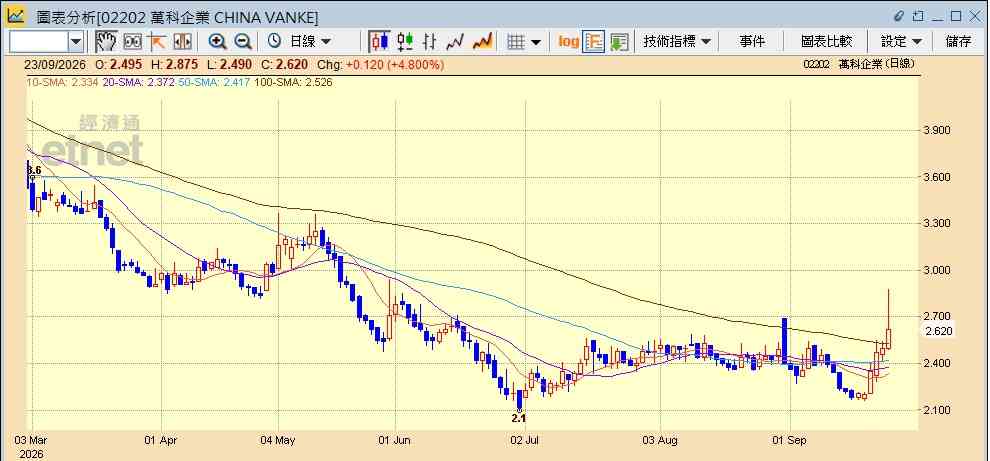
Task: Click the 04 May axis label
Action: tap(278, 440)
